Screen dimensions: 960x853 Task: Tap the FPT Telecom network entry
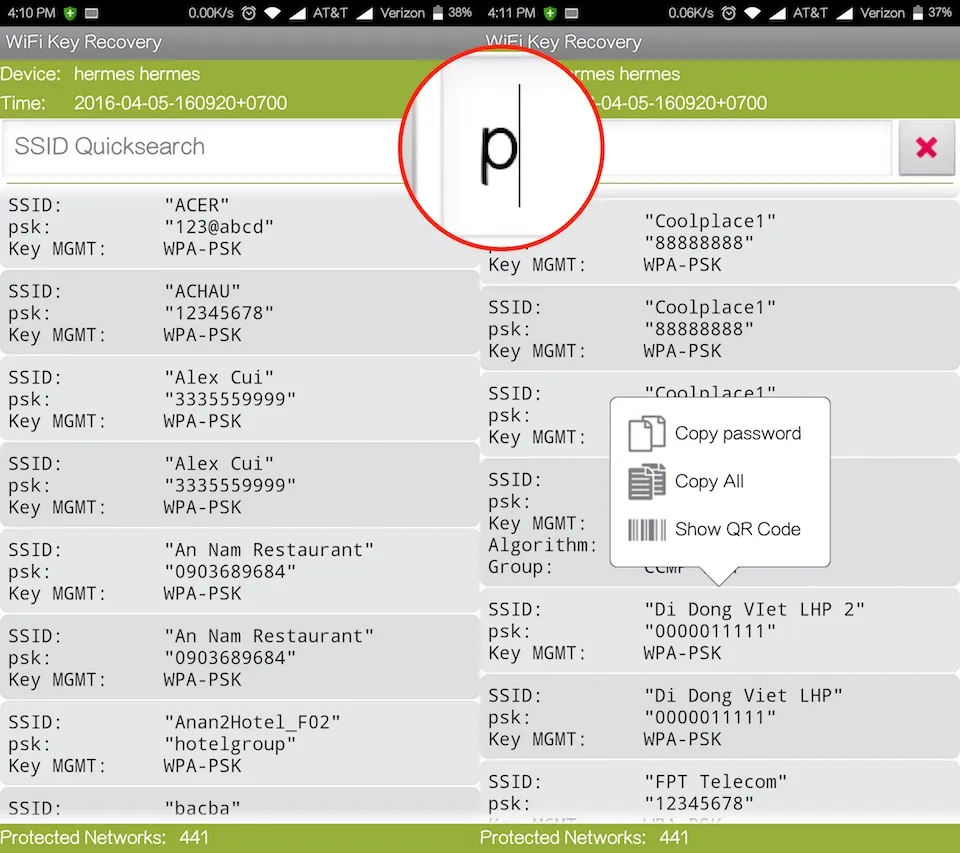(720, 792)
